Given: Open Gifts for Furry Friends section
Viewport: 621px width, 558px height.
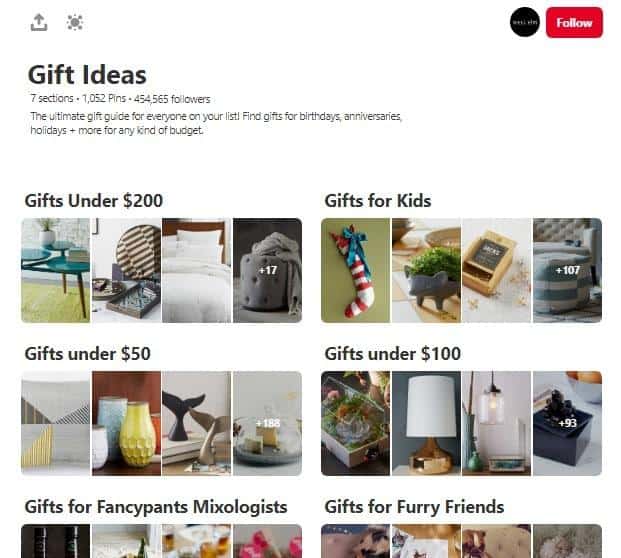Looking at the screenshot, I should tap(414, 507).
